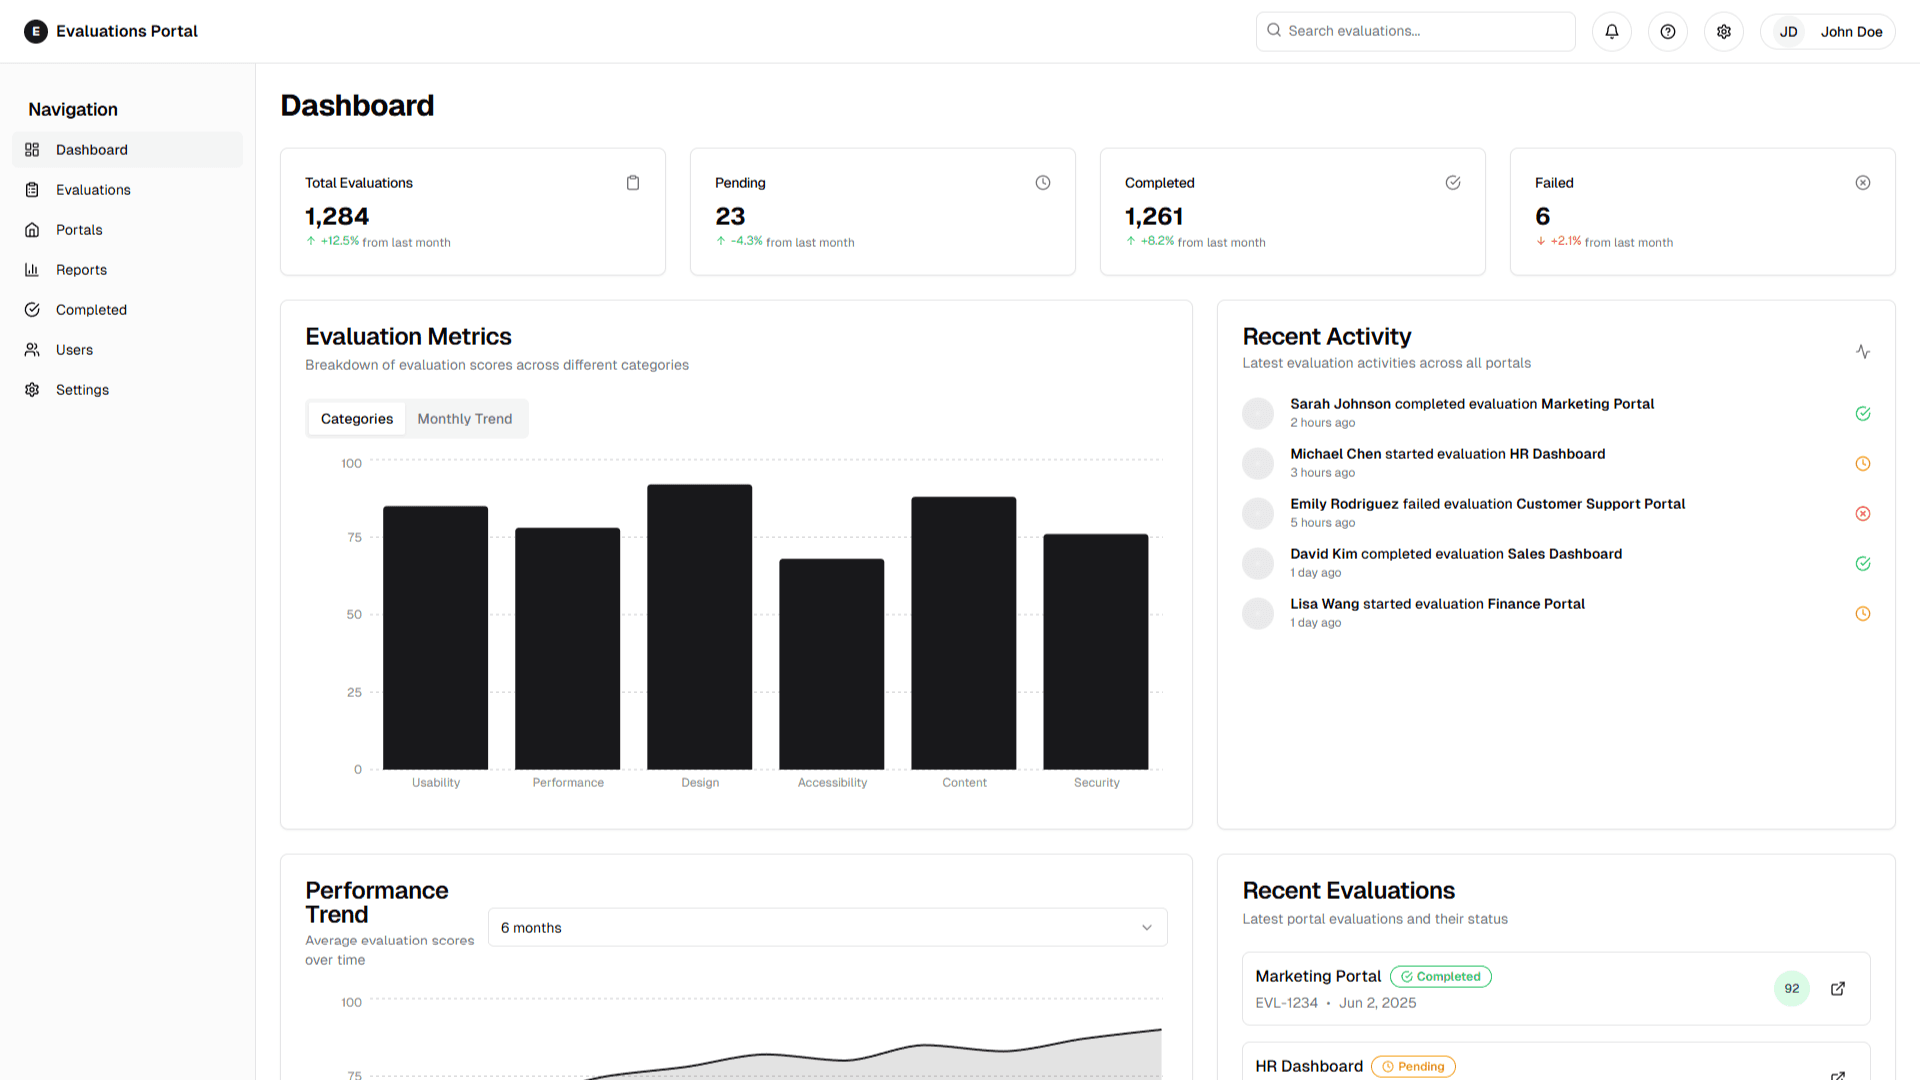Screen dimensions: 1920x1080
Task: Open Evaluations in the navigation
Action: [x=127, y=190]
